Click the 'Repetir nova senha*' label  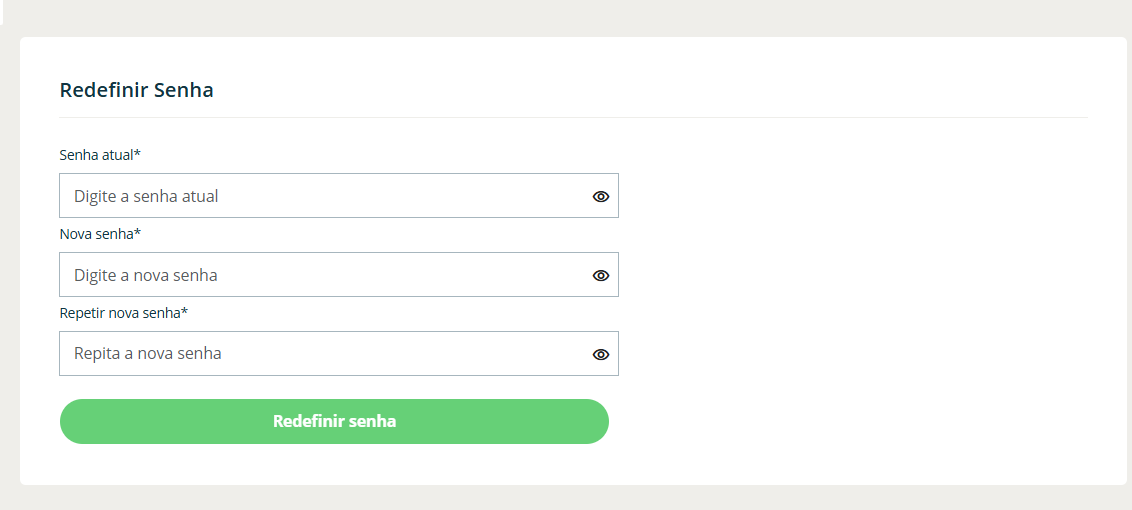click(x=124, y=313)
